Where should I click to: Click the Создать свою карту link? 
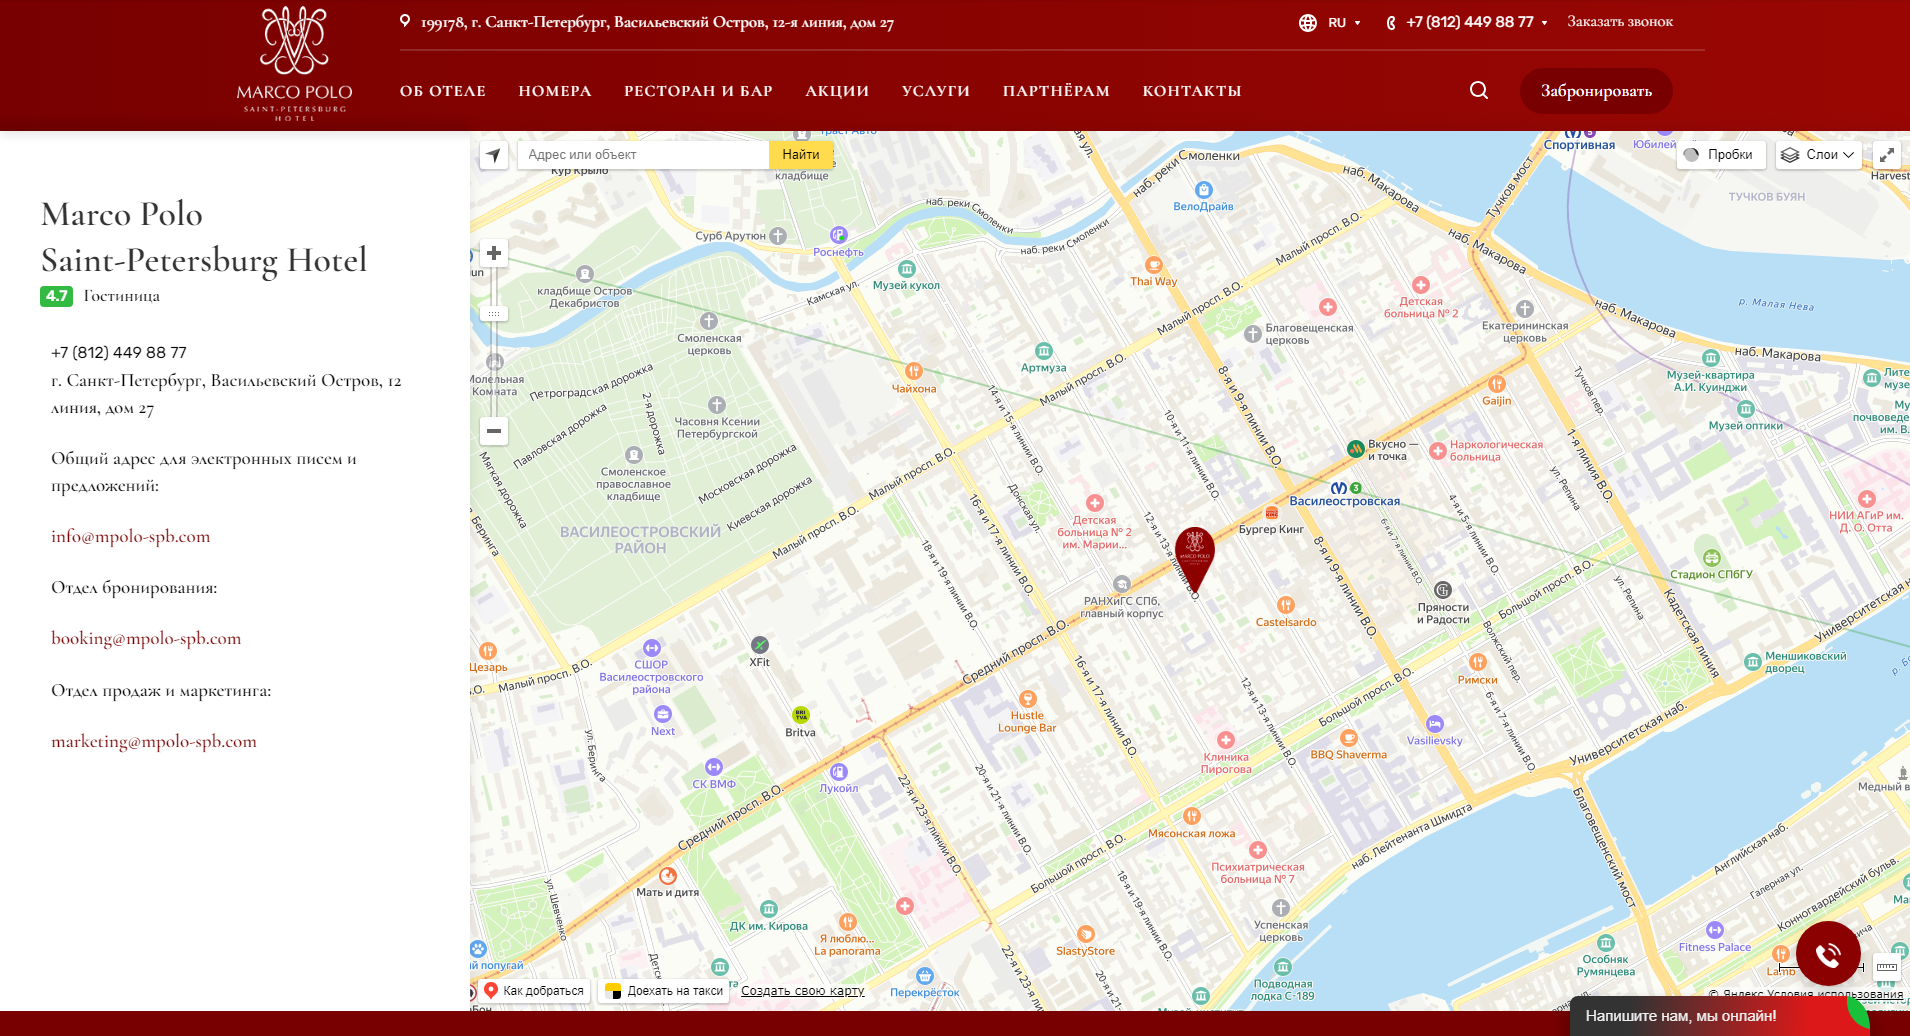coord(803,991)
